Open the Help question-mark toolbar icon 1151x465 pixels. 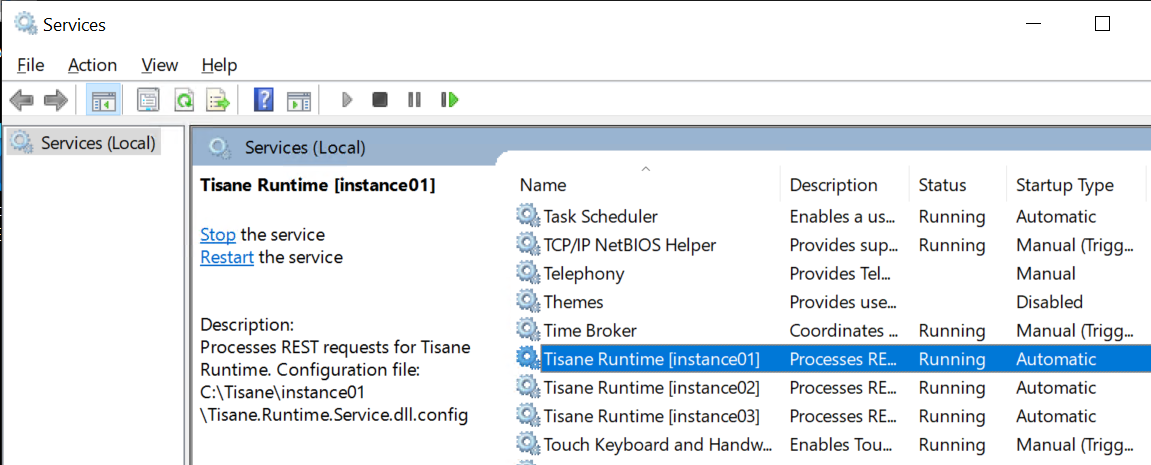point(264,99)
